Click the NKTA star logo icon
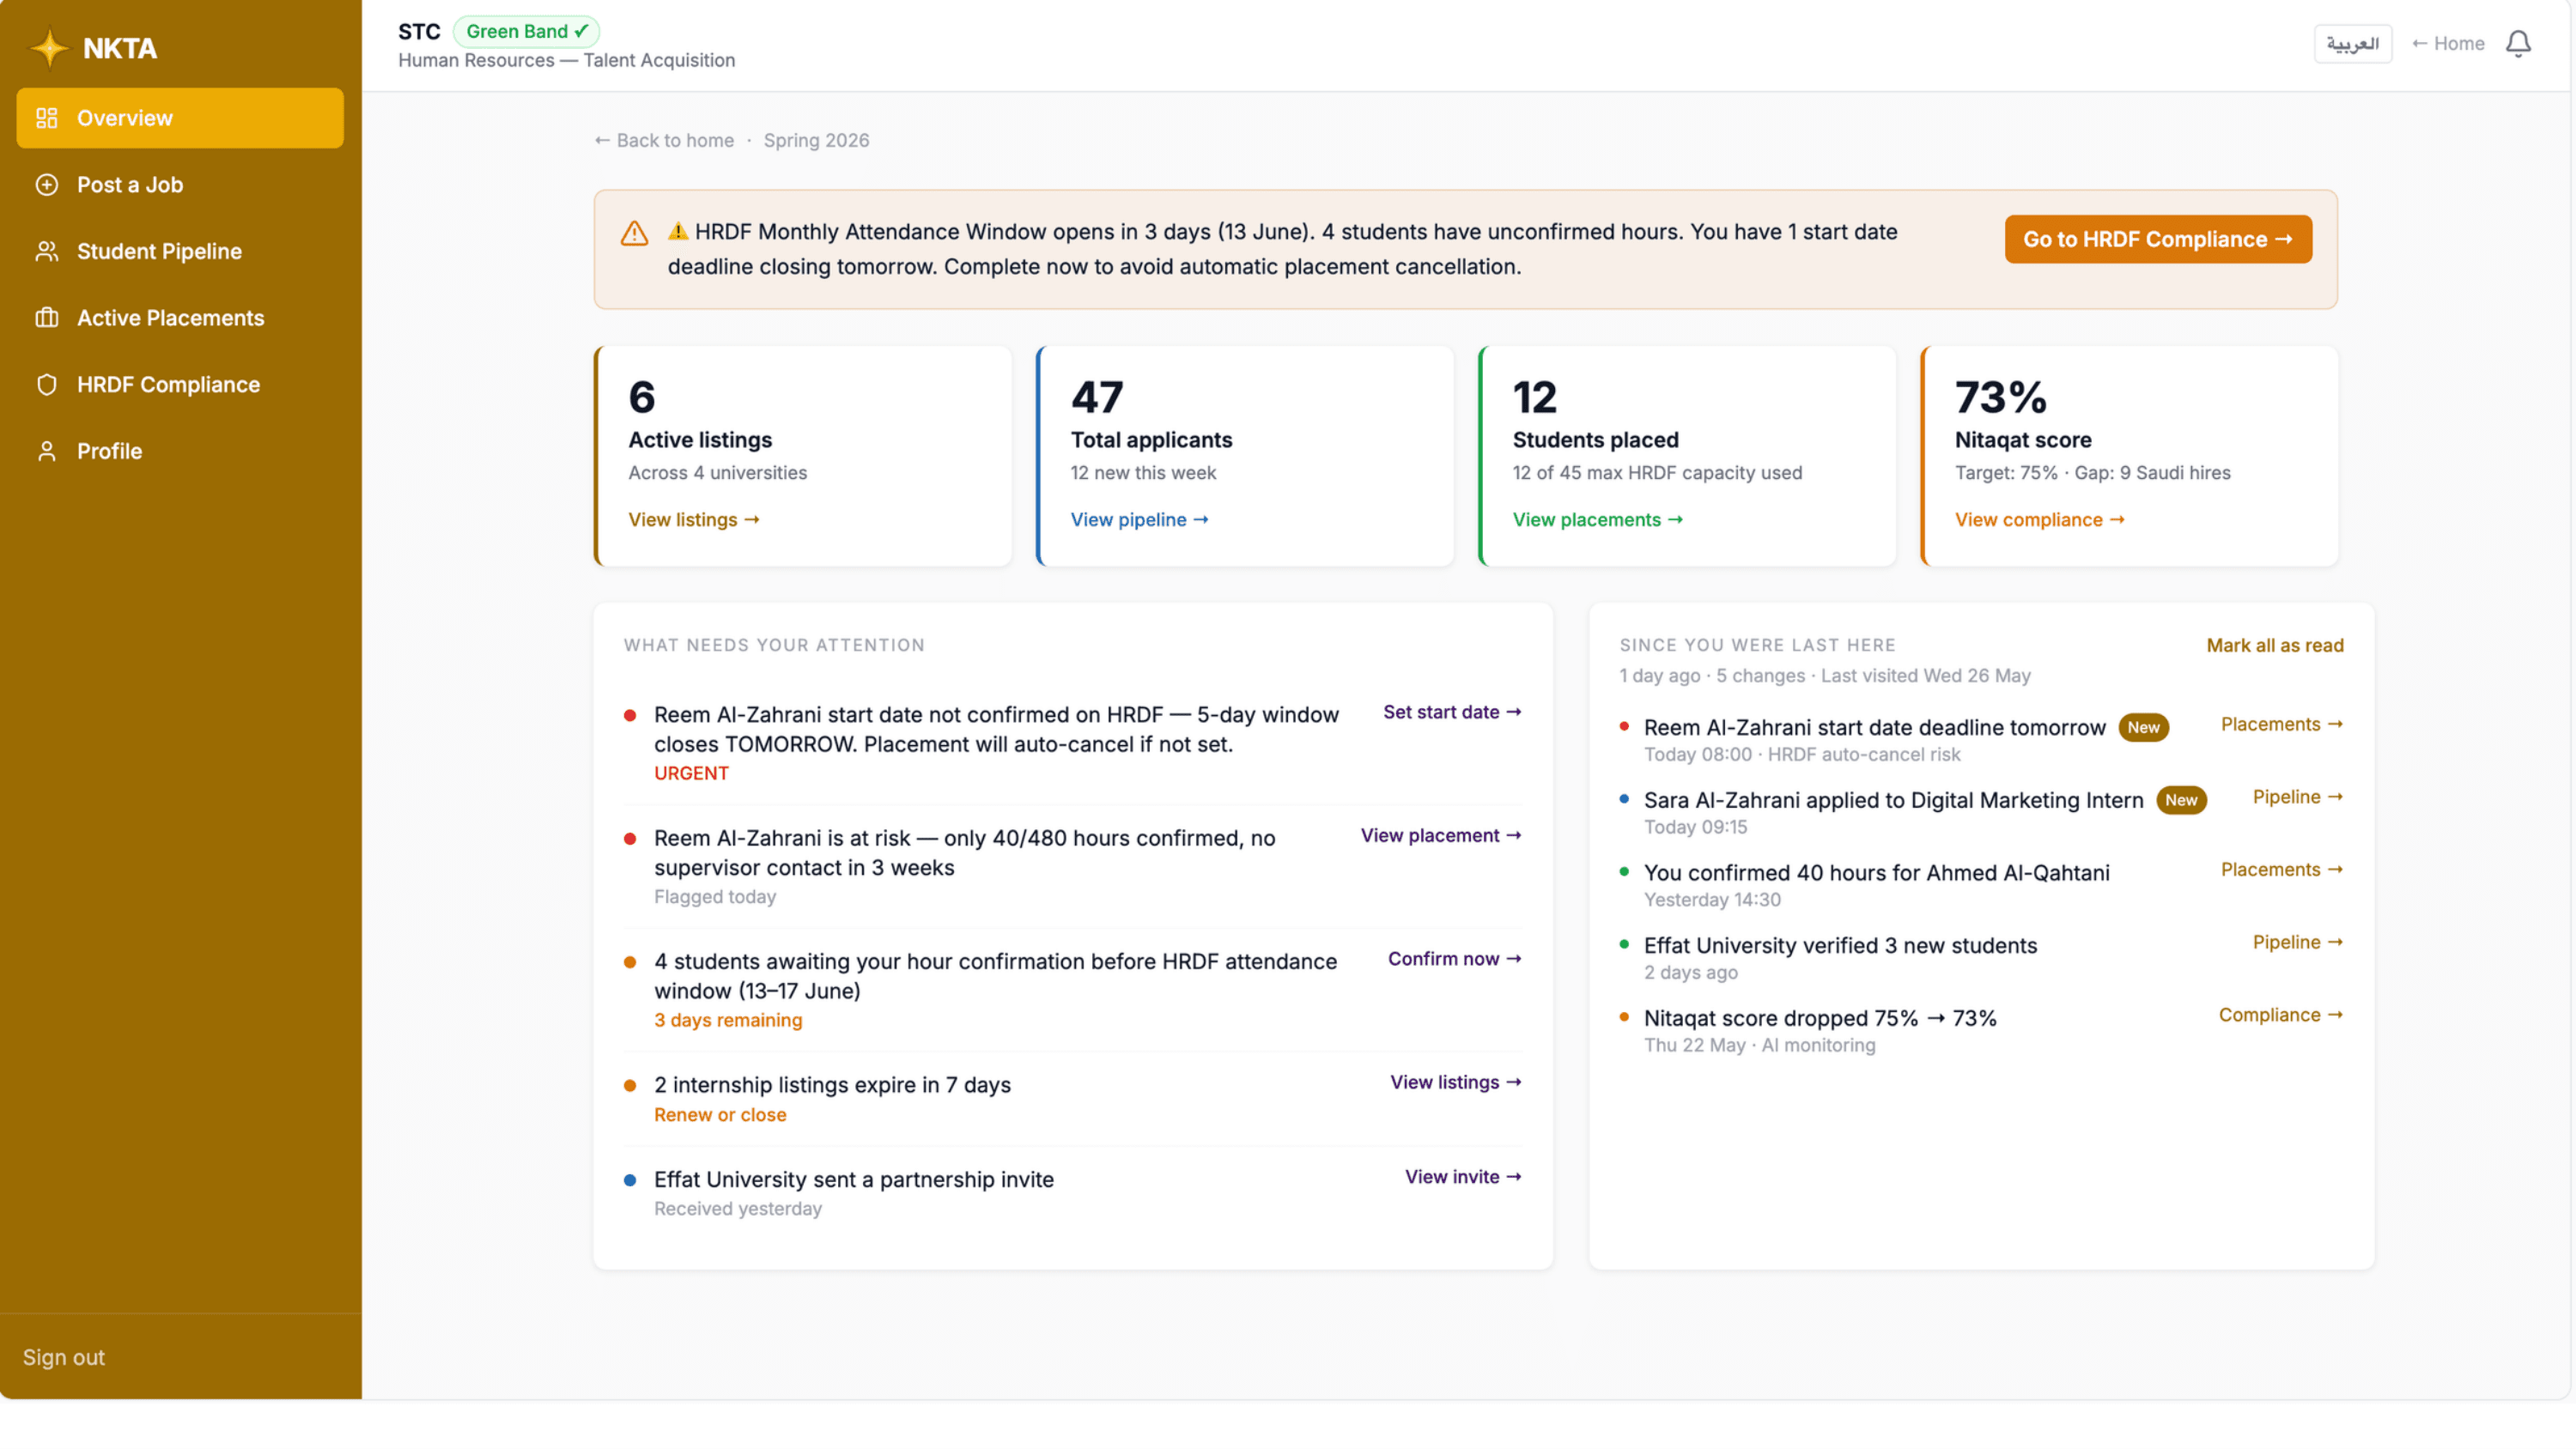The image size is (2576, 1449). pyautogui.click(x=49, y=48)
